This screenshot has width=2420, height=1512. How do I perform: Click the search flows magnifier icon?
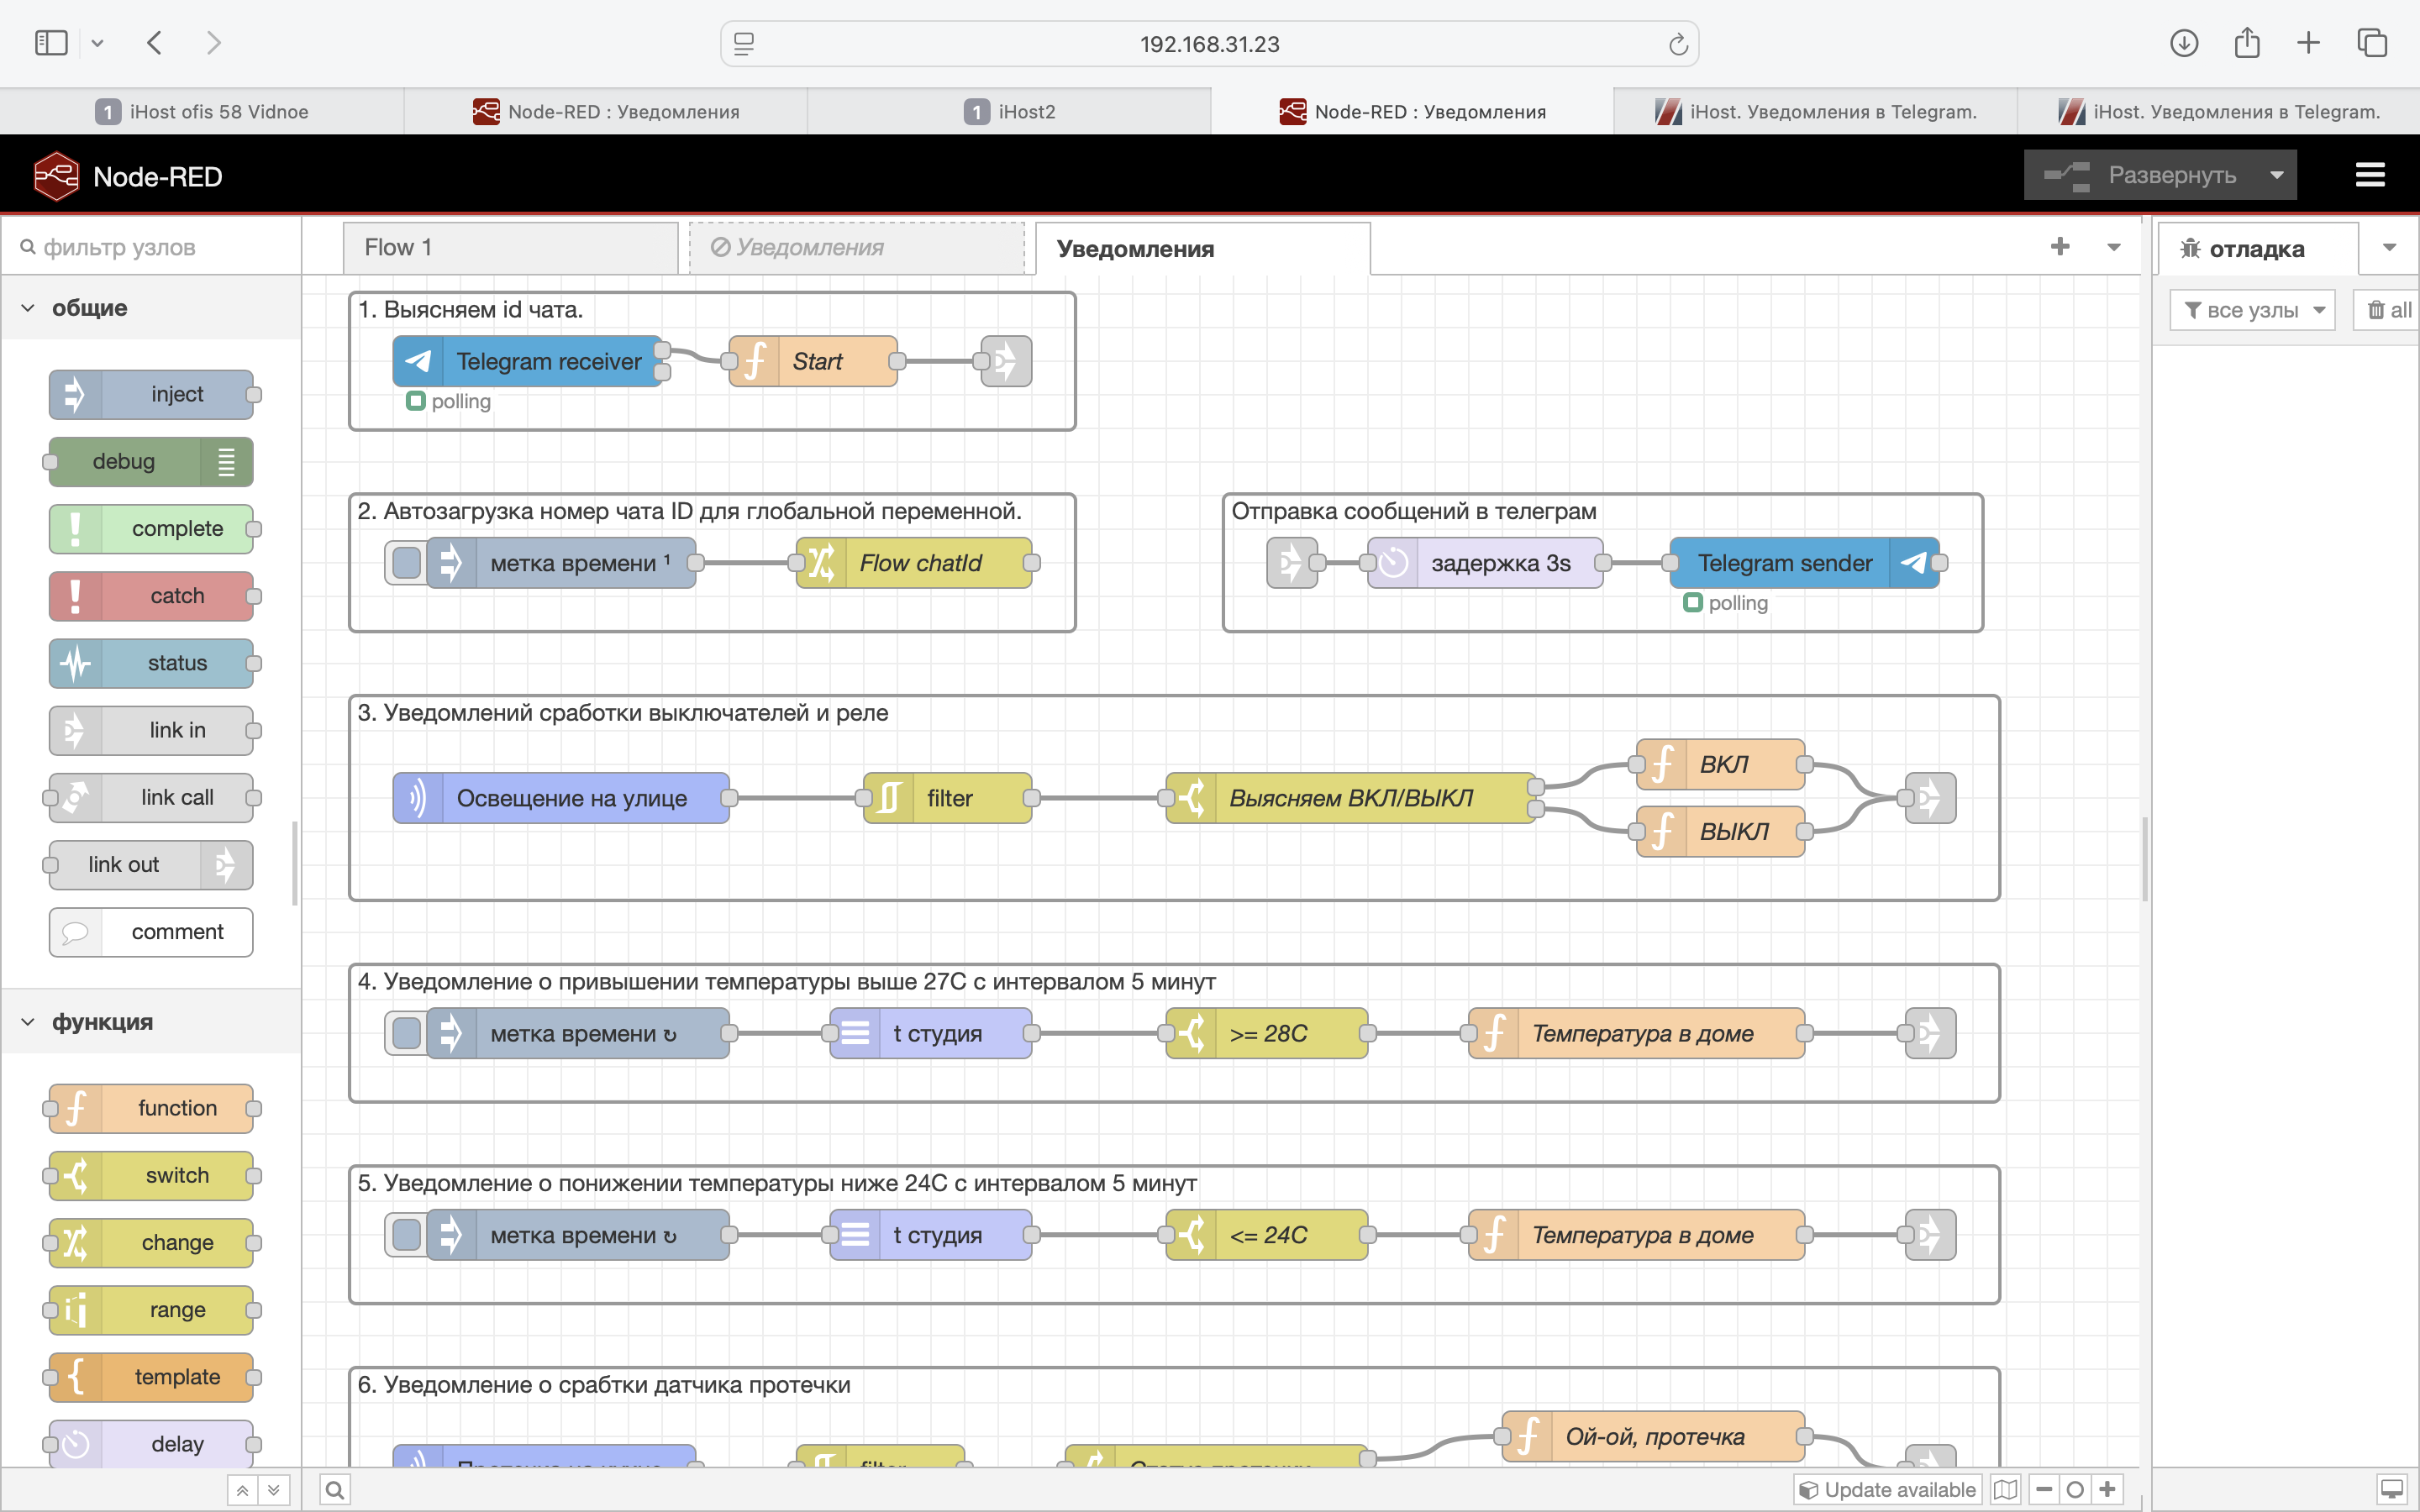coord(335,1490)
